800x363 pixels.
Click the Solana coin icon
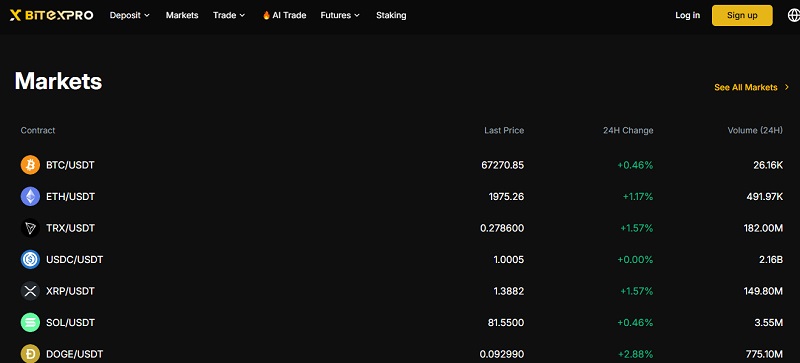point(30,323)
